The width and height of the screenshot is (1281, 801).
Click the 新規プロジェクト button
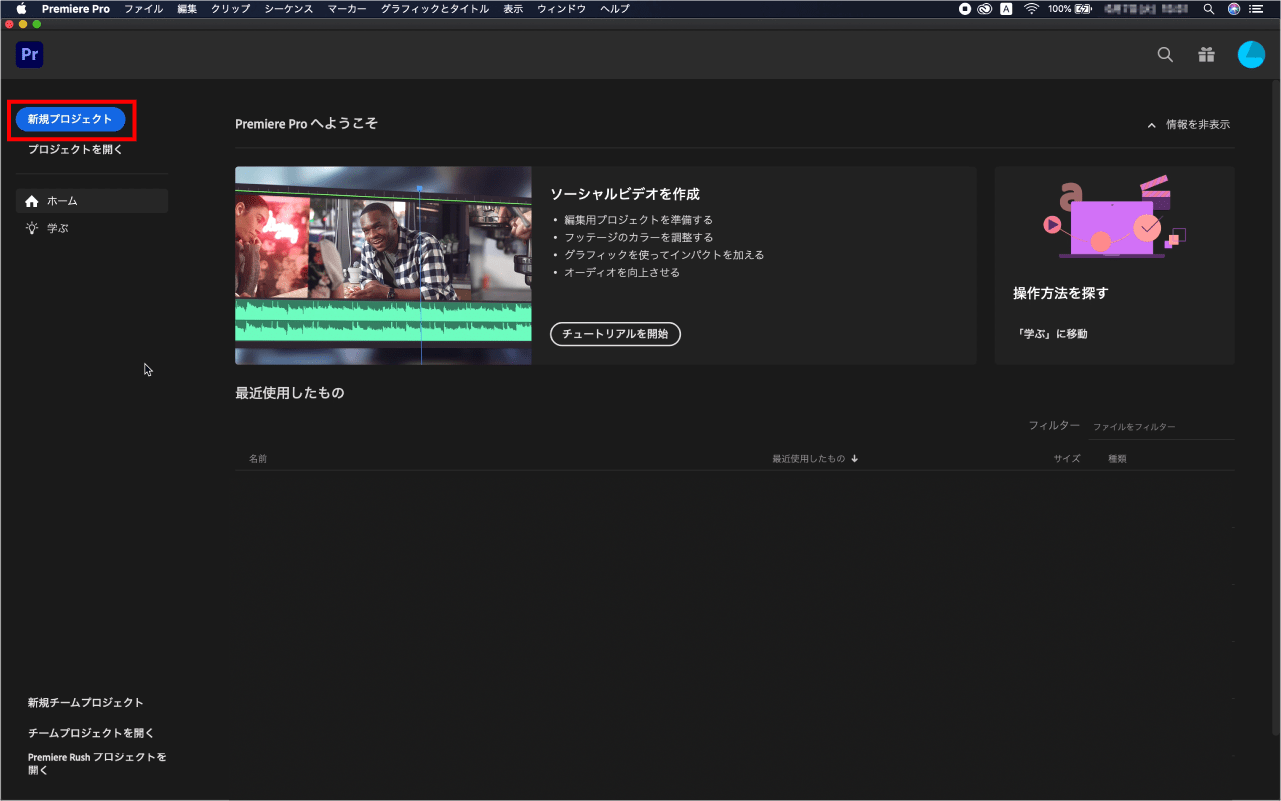(70, 119)
